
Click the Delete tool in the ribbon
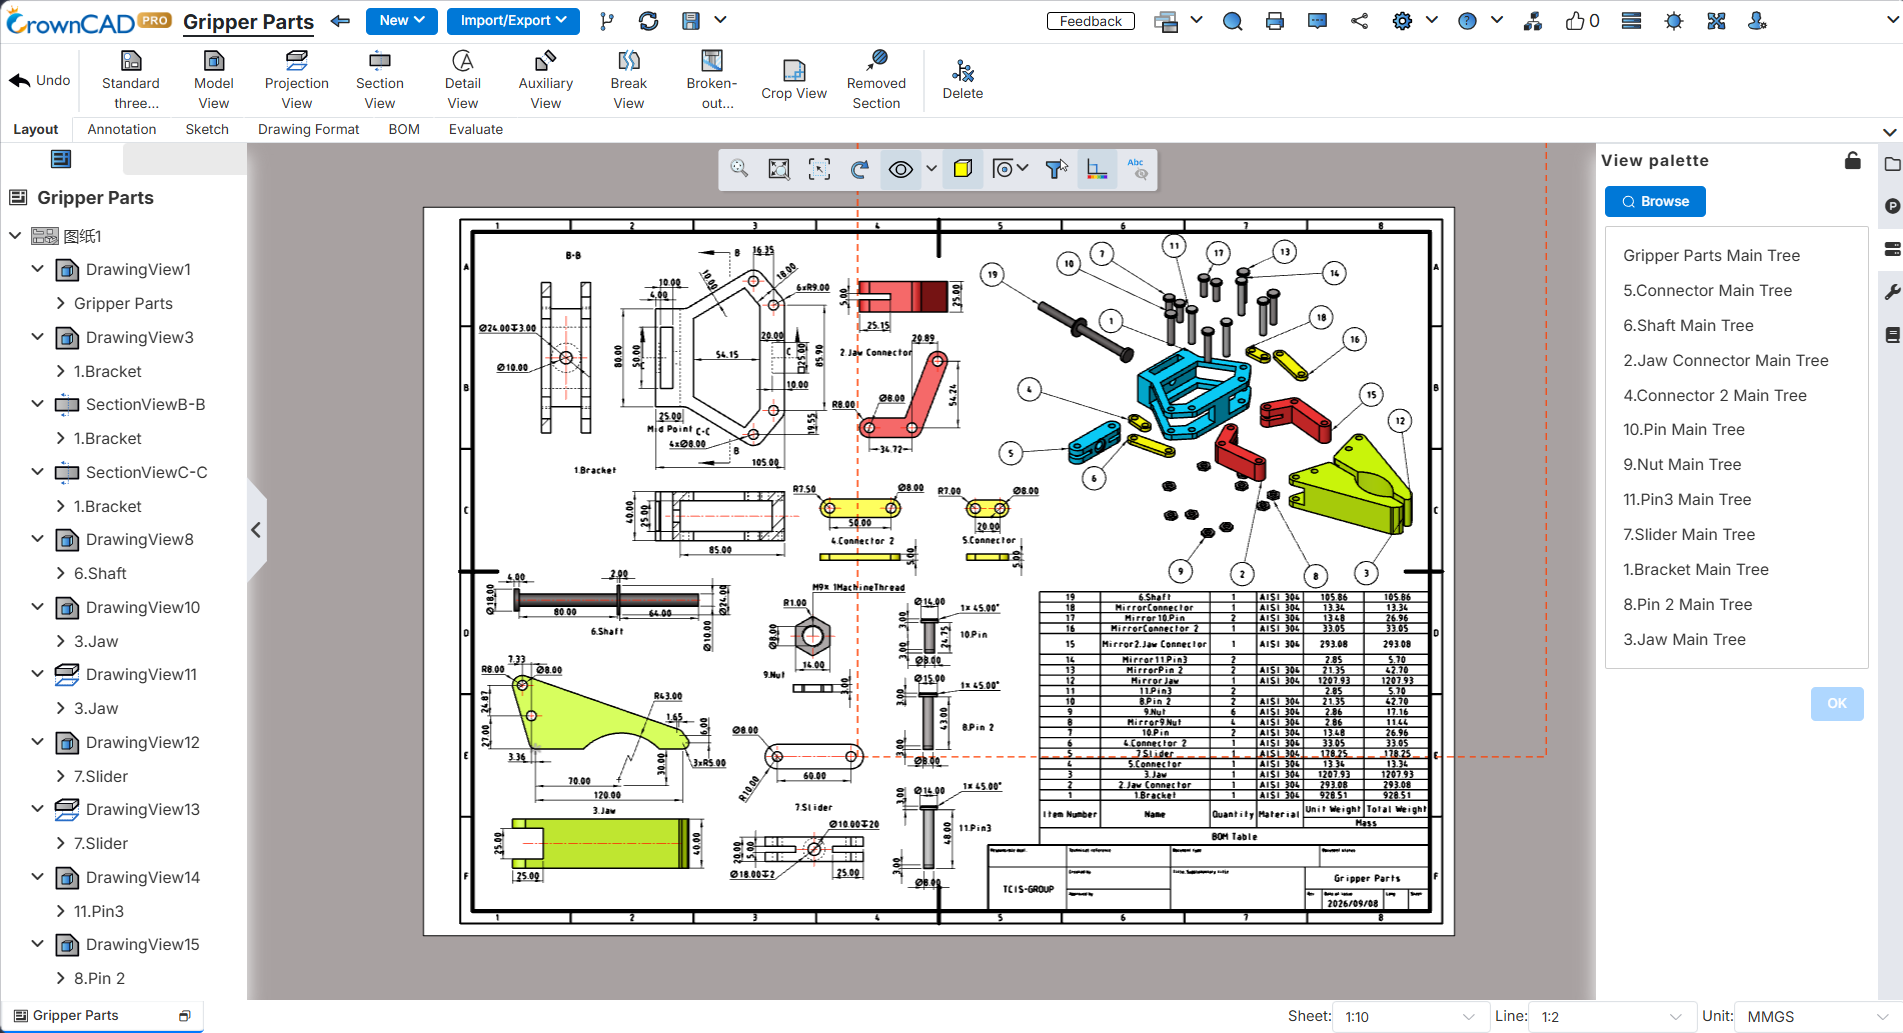point(962,79)
